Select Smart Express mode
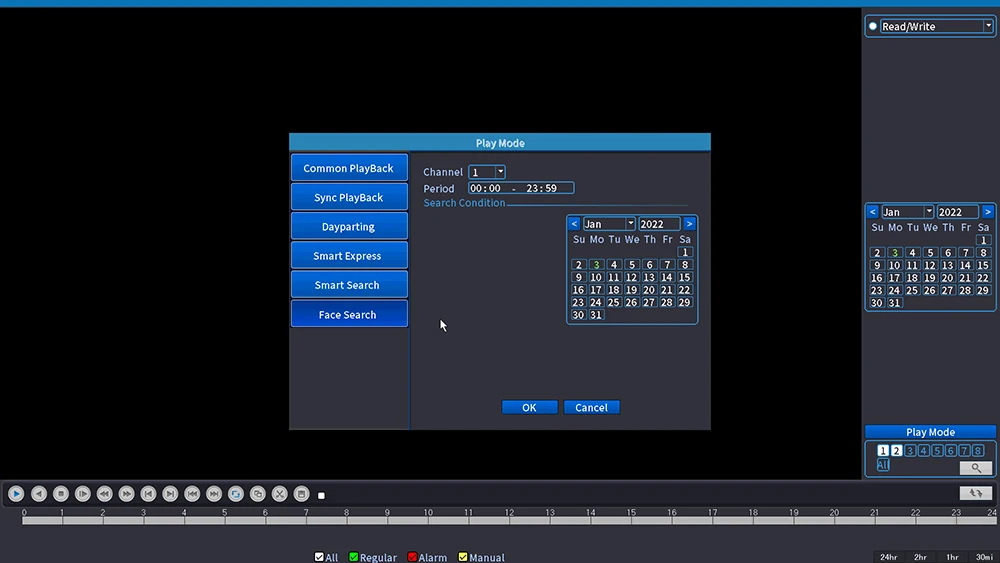This screenshot has height=563, width=1000. coord(349,256)
